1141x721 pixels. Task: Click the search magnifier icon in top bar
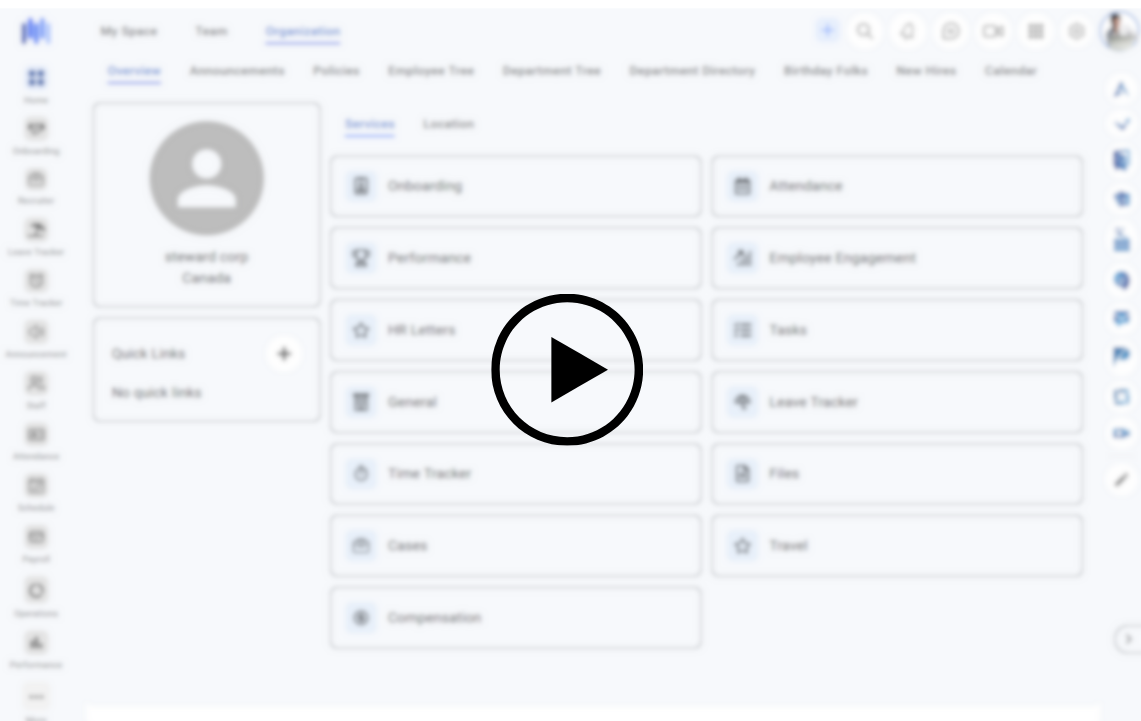865,32
